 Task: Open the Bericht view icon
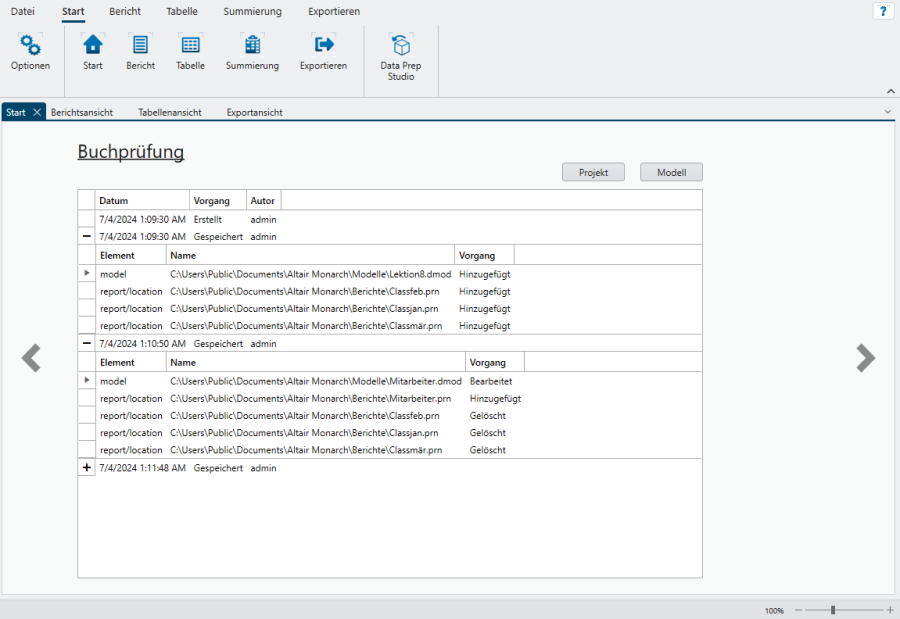point(140,46)
